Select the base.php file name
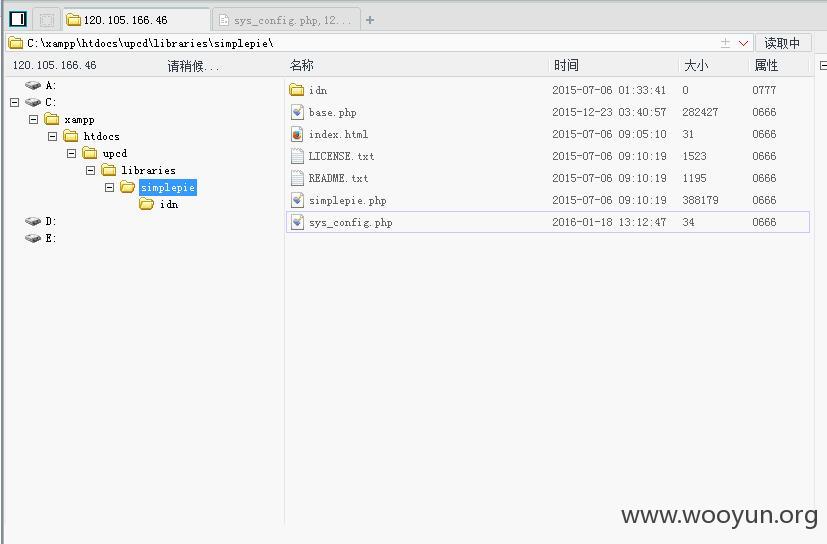This screenshot has height=544, width=827. click(x=333, y=112)
